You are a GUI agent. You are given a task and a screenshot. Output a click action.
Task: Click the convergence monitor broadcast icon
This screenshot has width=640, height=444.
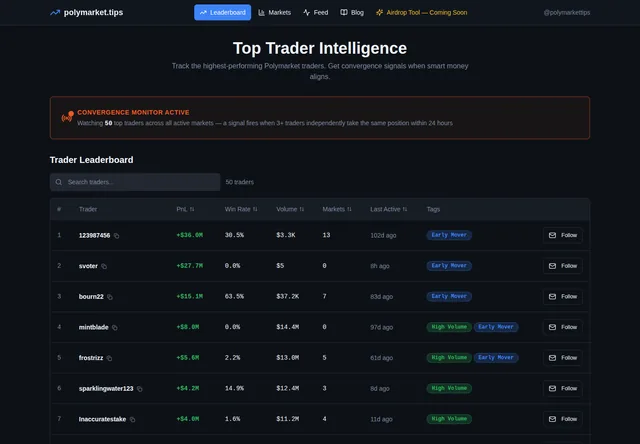point(67,117)
